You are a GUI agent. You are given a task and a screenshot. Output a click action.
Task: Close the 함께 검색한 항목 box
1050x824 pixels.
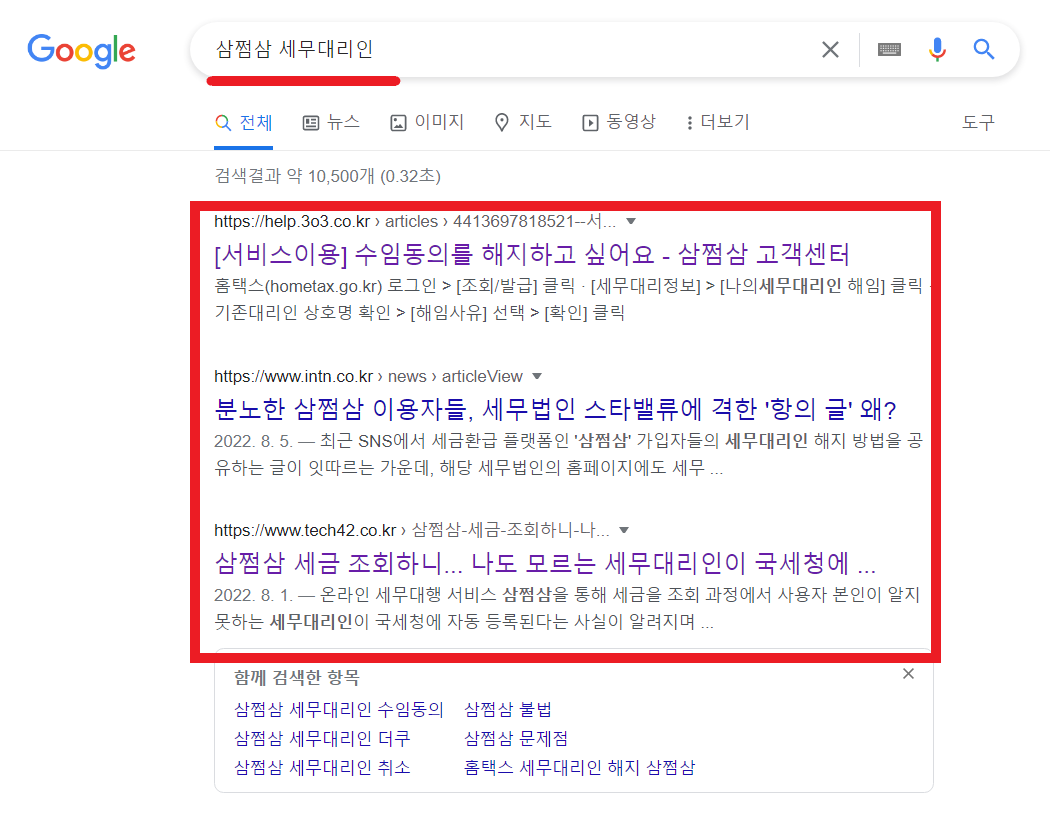pos(908,673)
